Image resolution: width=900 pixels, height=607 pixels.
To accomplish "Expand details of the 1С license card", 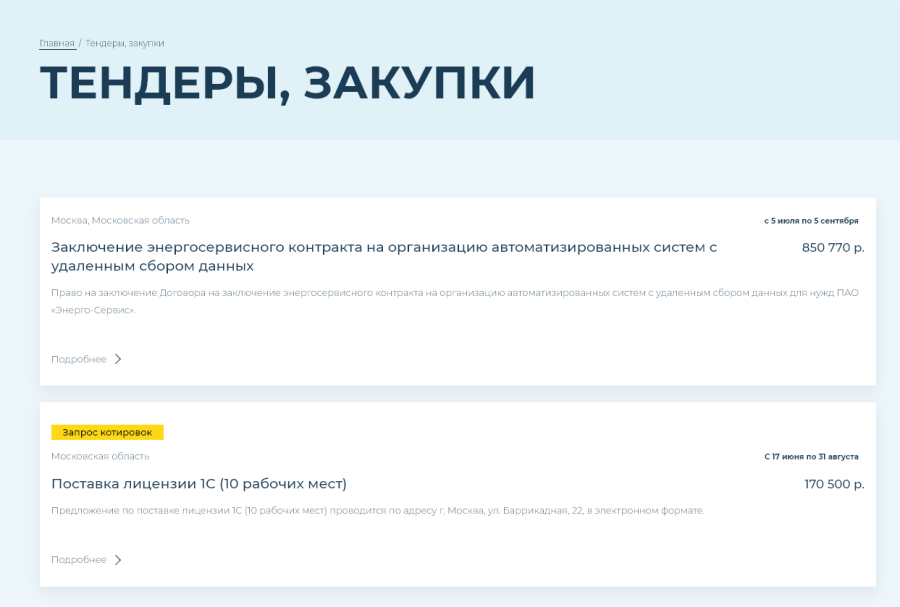I will coord(90,560).
